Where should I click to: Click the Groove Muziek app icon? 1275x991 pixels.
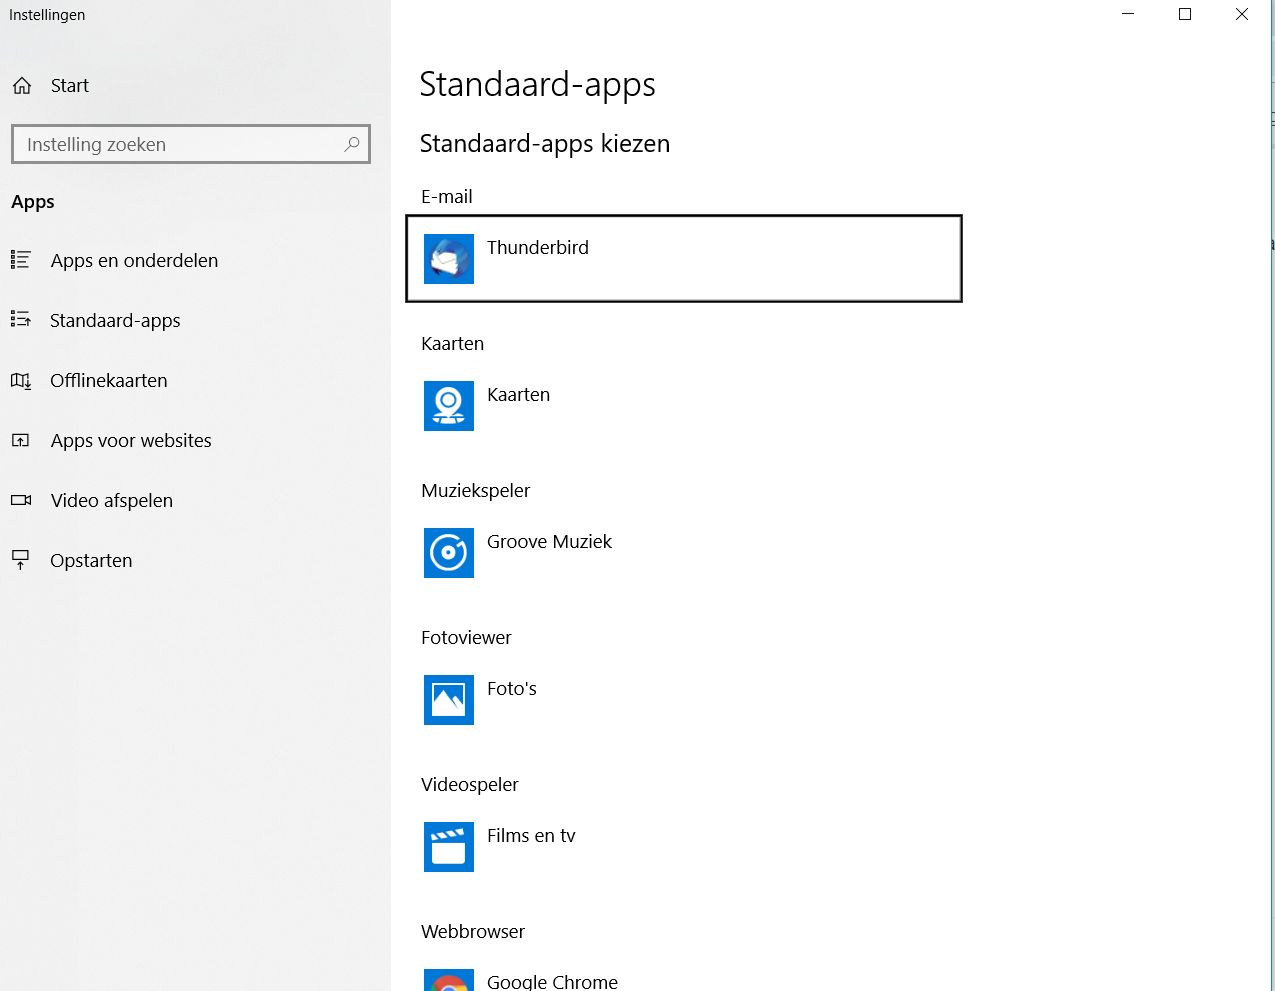(x=448, y=553)
